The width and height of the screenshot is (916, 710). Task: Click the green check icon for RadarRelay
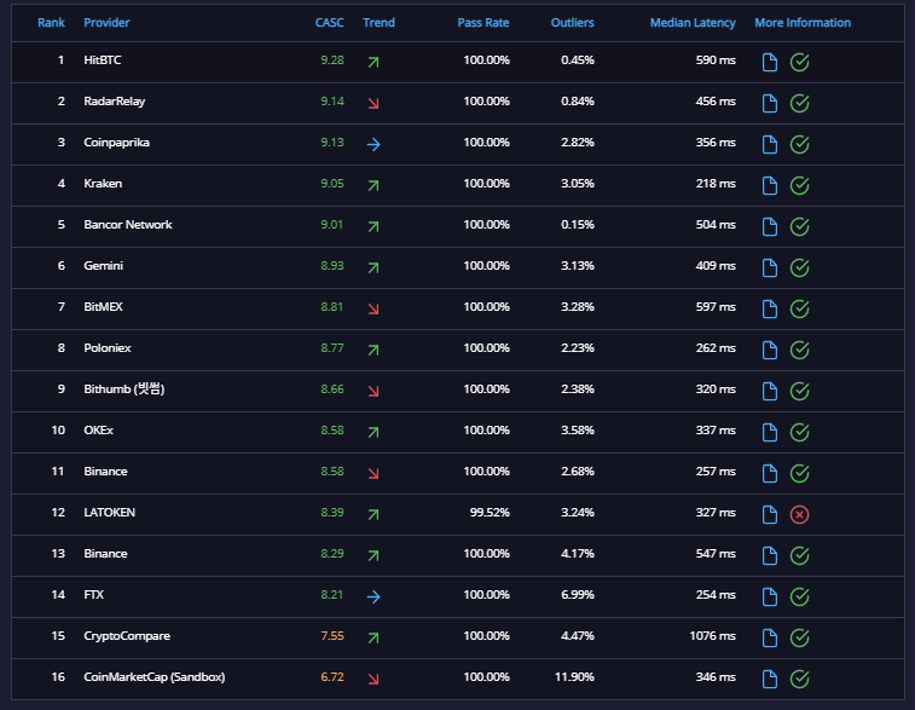[799, 103]
